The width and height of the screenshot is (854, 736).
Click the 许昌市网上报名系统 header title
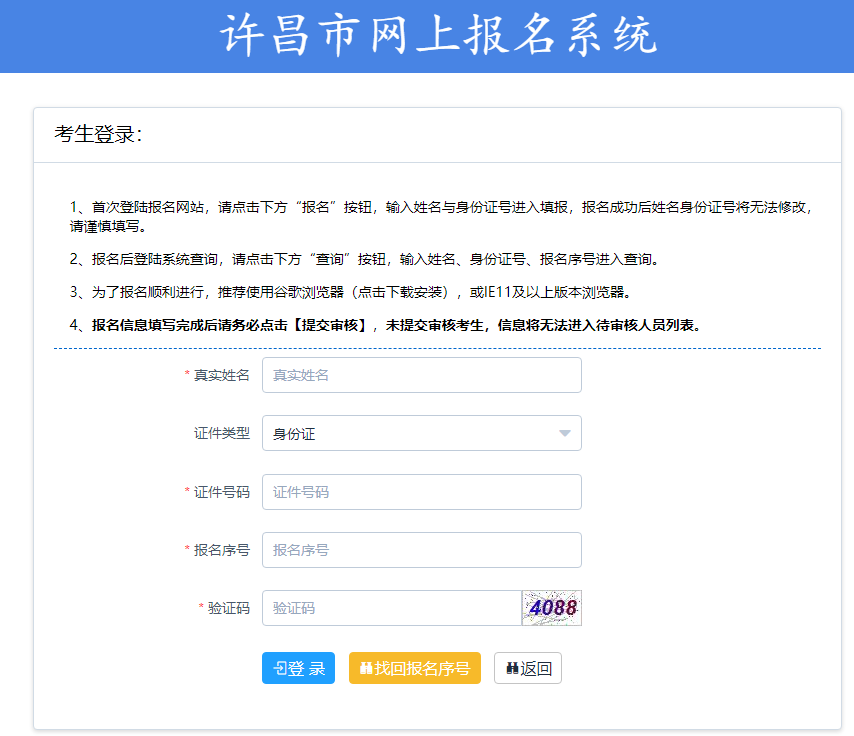coord(438,36)
